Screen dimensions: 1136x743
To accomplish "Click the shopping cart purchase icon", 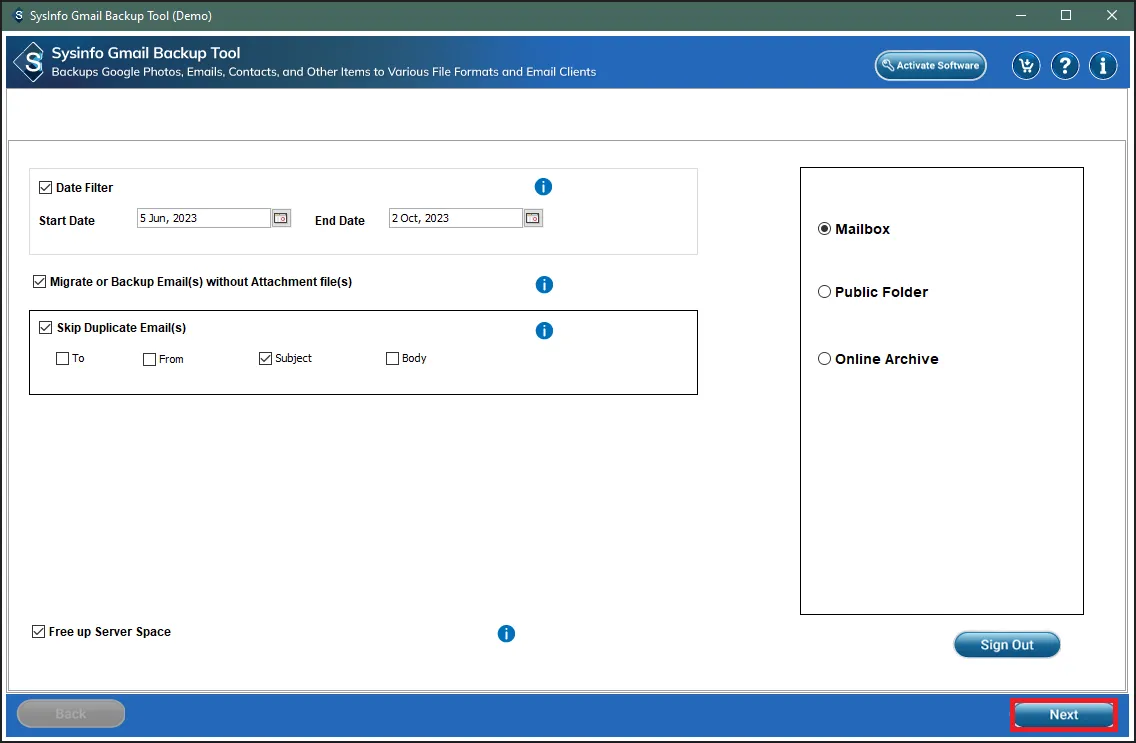I will [1026, 66].
